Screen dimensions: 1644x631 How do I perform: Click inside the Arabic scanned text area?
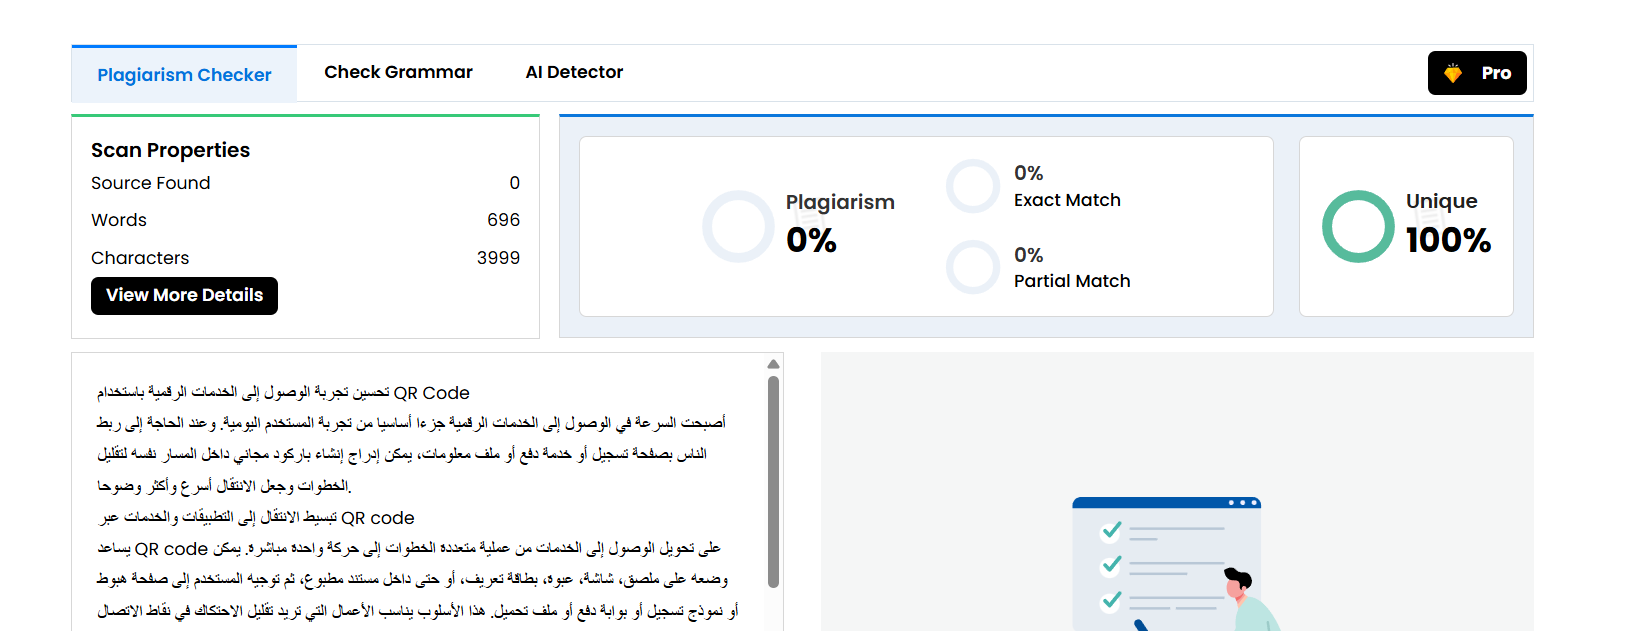420,500
